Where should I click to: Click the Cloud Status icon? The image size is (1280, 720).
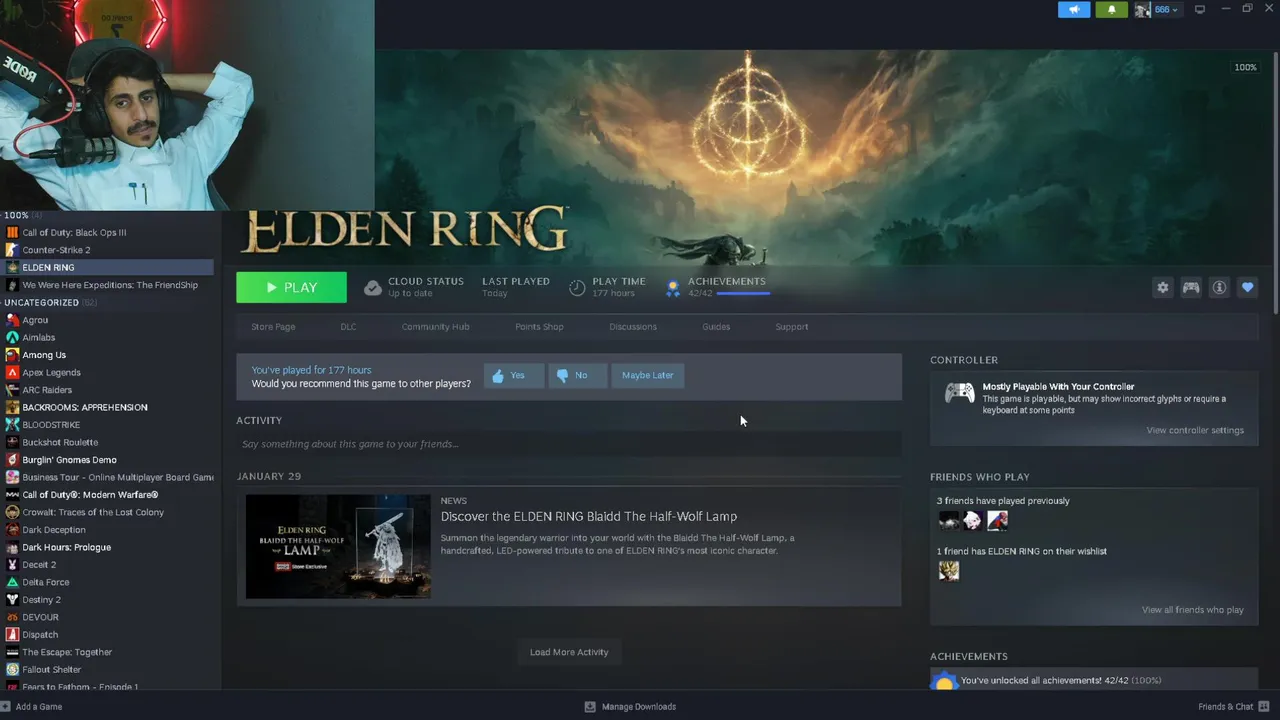tap(372, 287)
